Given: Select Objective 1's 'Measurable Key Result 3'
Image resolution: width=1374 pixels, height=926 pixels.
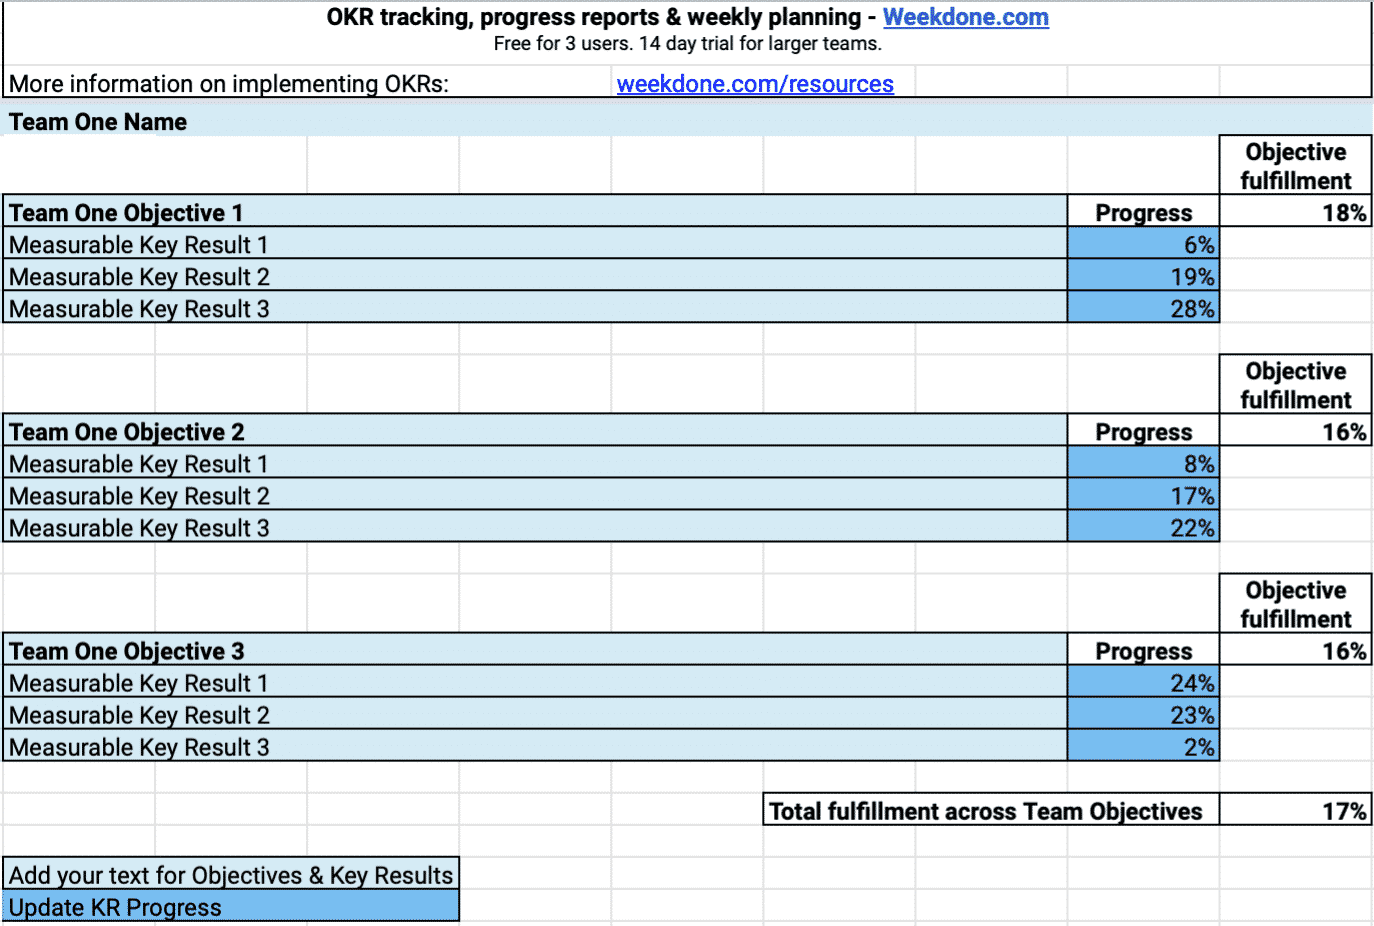Looking at the screenshot, I should coord(536,308).
